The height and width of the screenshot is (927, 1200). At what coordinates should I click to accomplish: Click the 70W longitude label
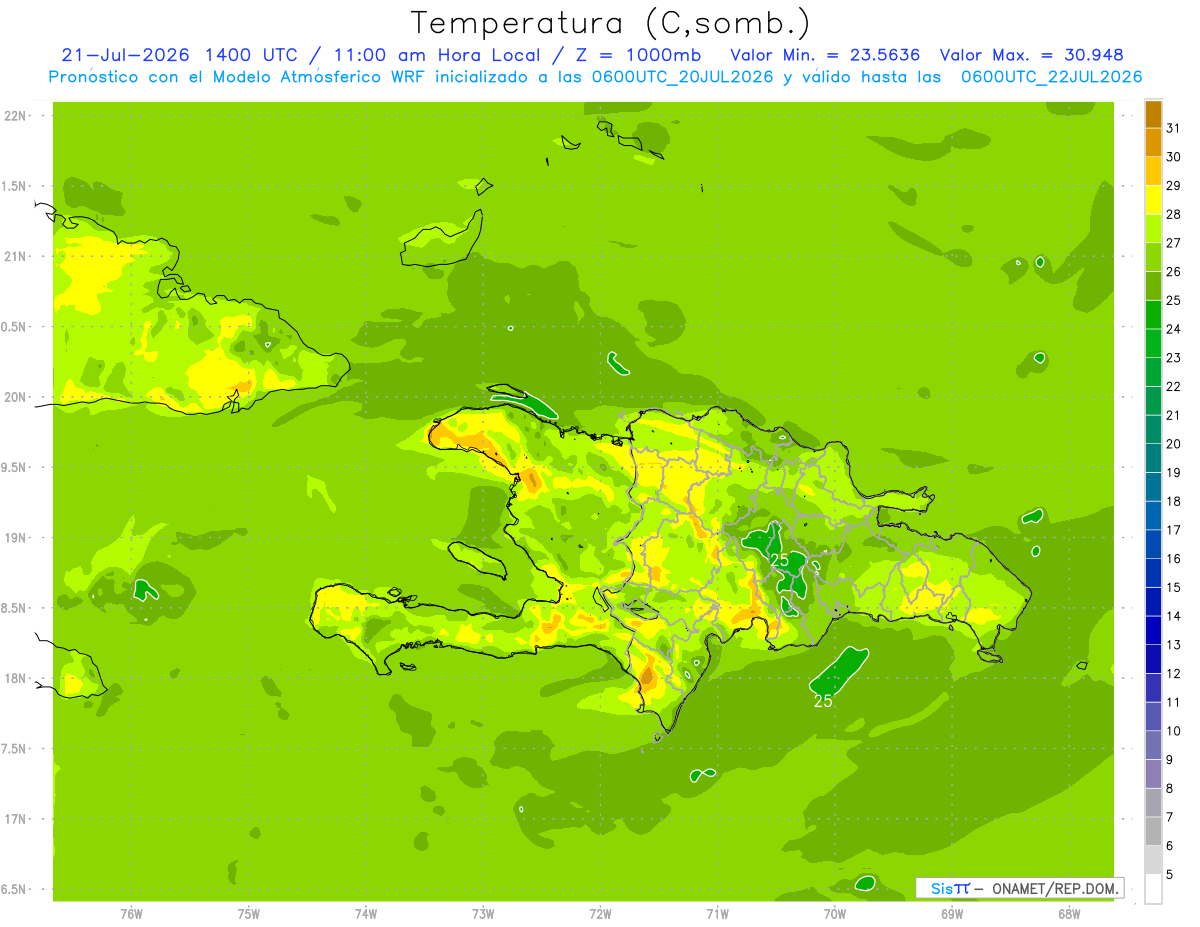(834, 913)
